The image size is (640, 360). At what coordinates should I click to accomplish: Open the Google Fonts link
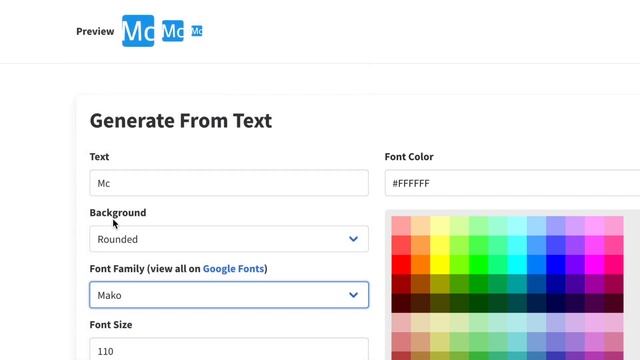coord(233,269)
